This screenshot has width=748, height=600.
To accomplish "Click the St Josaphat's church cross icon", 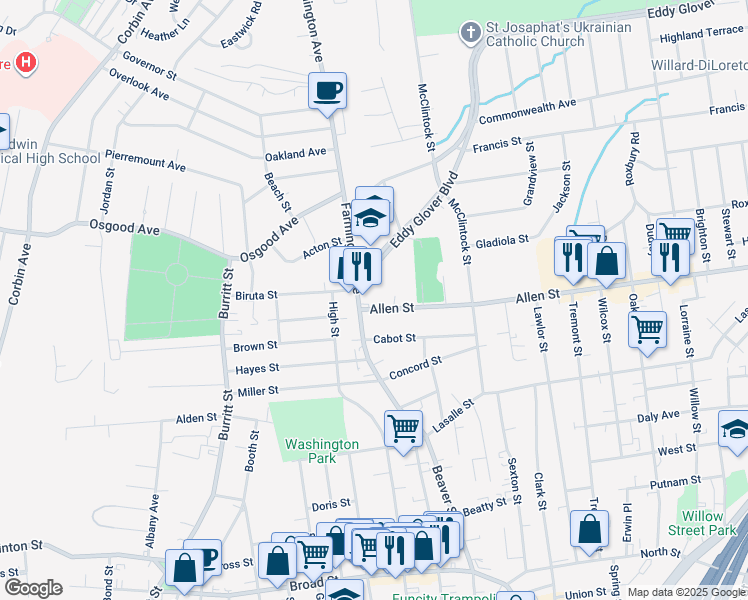I will [x=470, y=34].
